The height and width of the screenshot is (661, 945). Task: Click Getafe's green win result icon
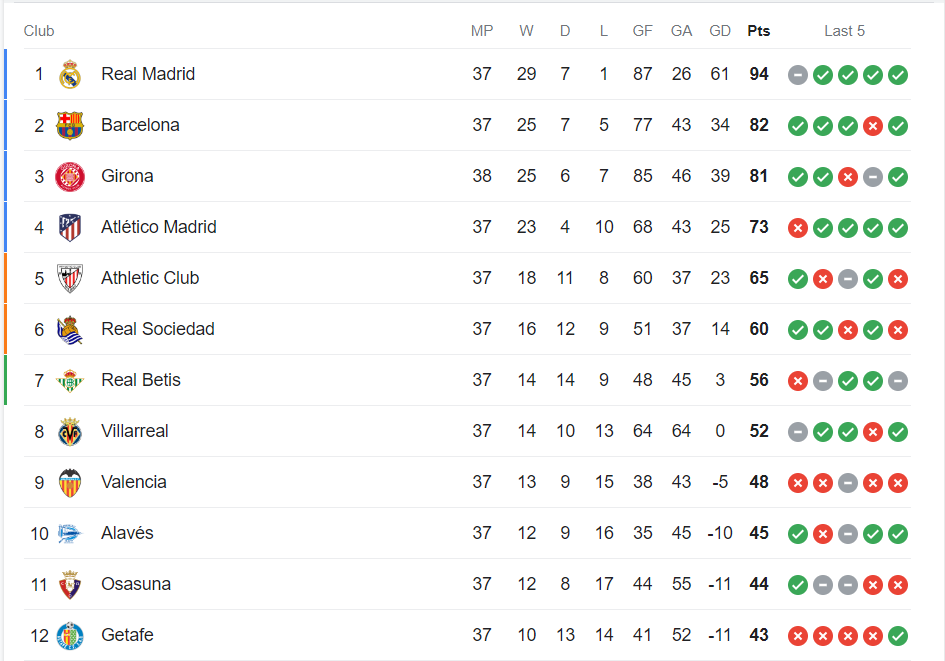click(898, 636)
